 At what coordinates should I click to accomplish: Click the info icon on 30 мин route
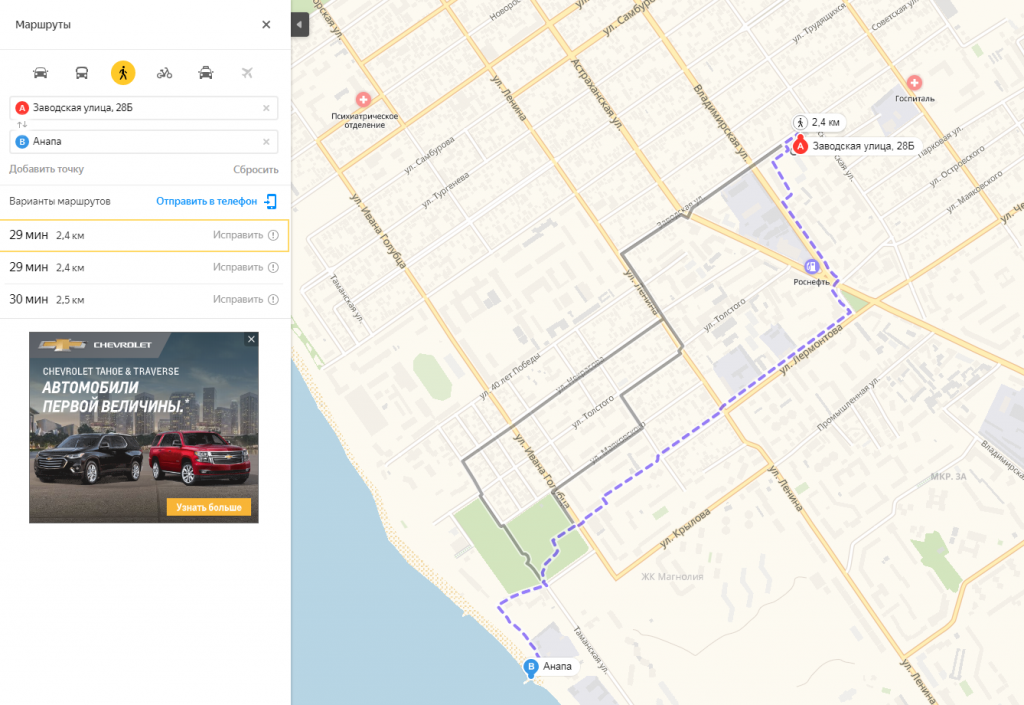[274, 299]
